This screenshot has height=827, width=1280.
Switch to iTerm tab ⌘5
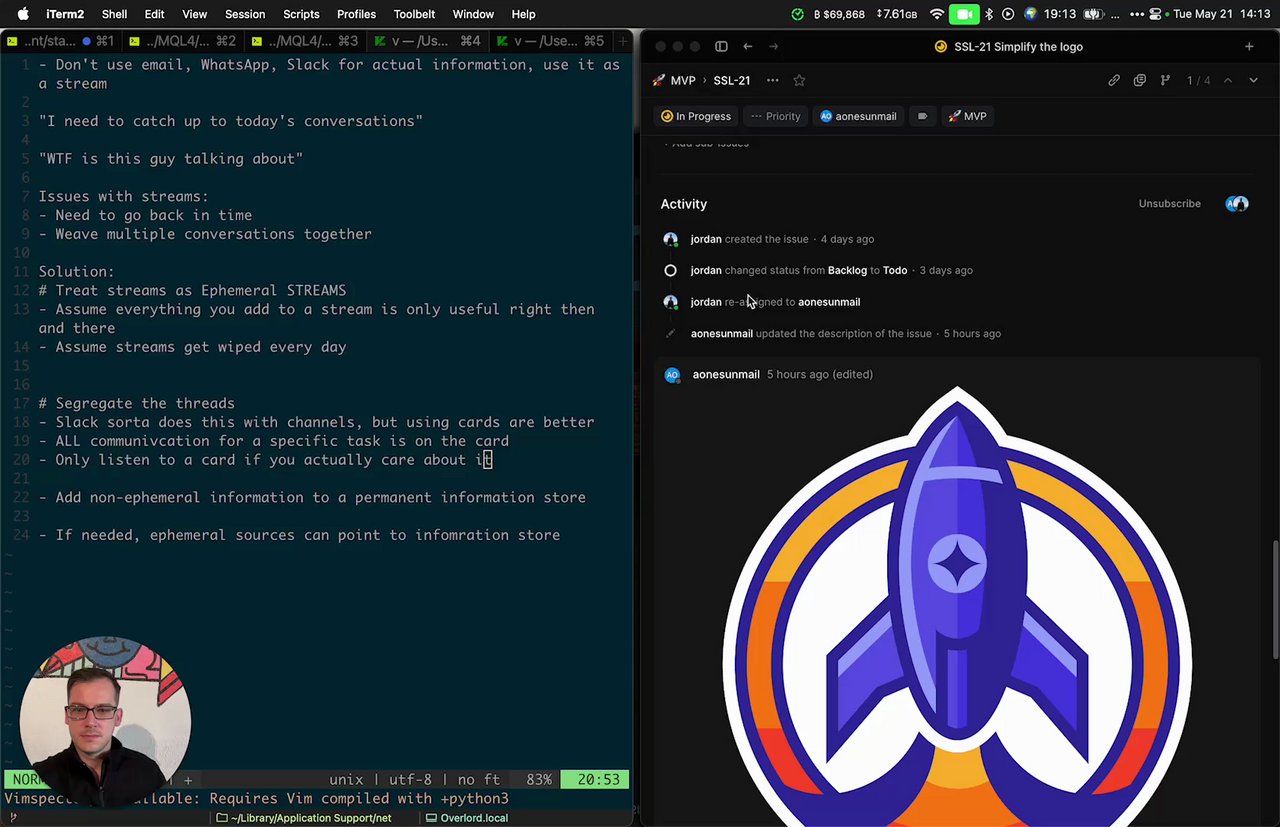coord(553,41)
